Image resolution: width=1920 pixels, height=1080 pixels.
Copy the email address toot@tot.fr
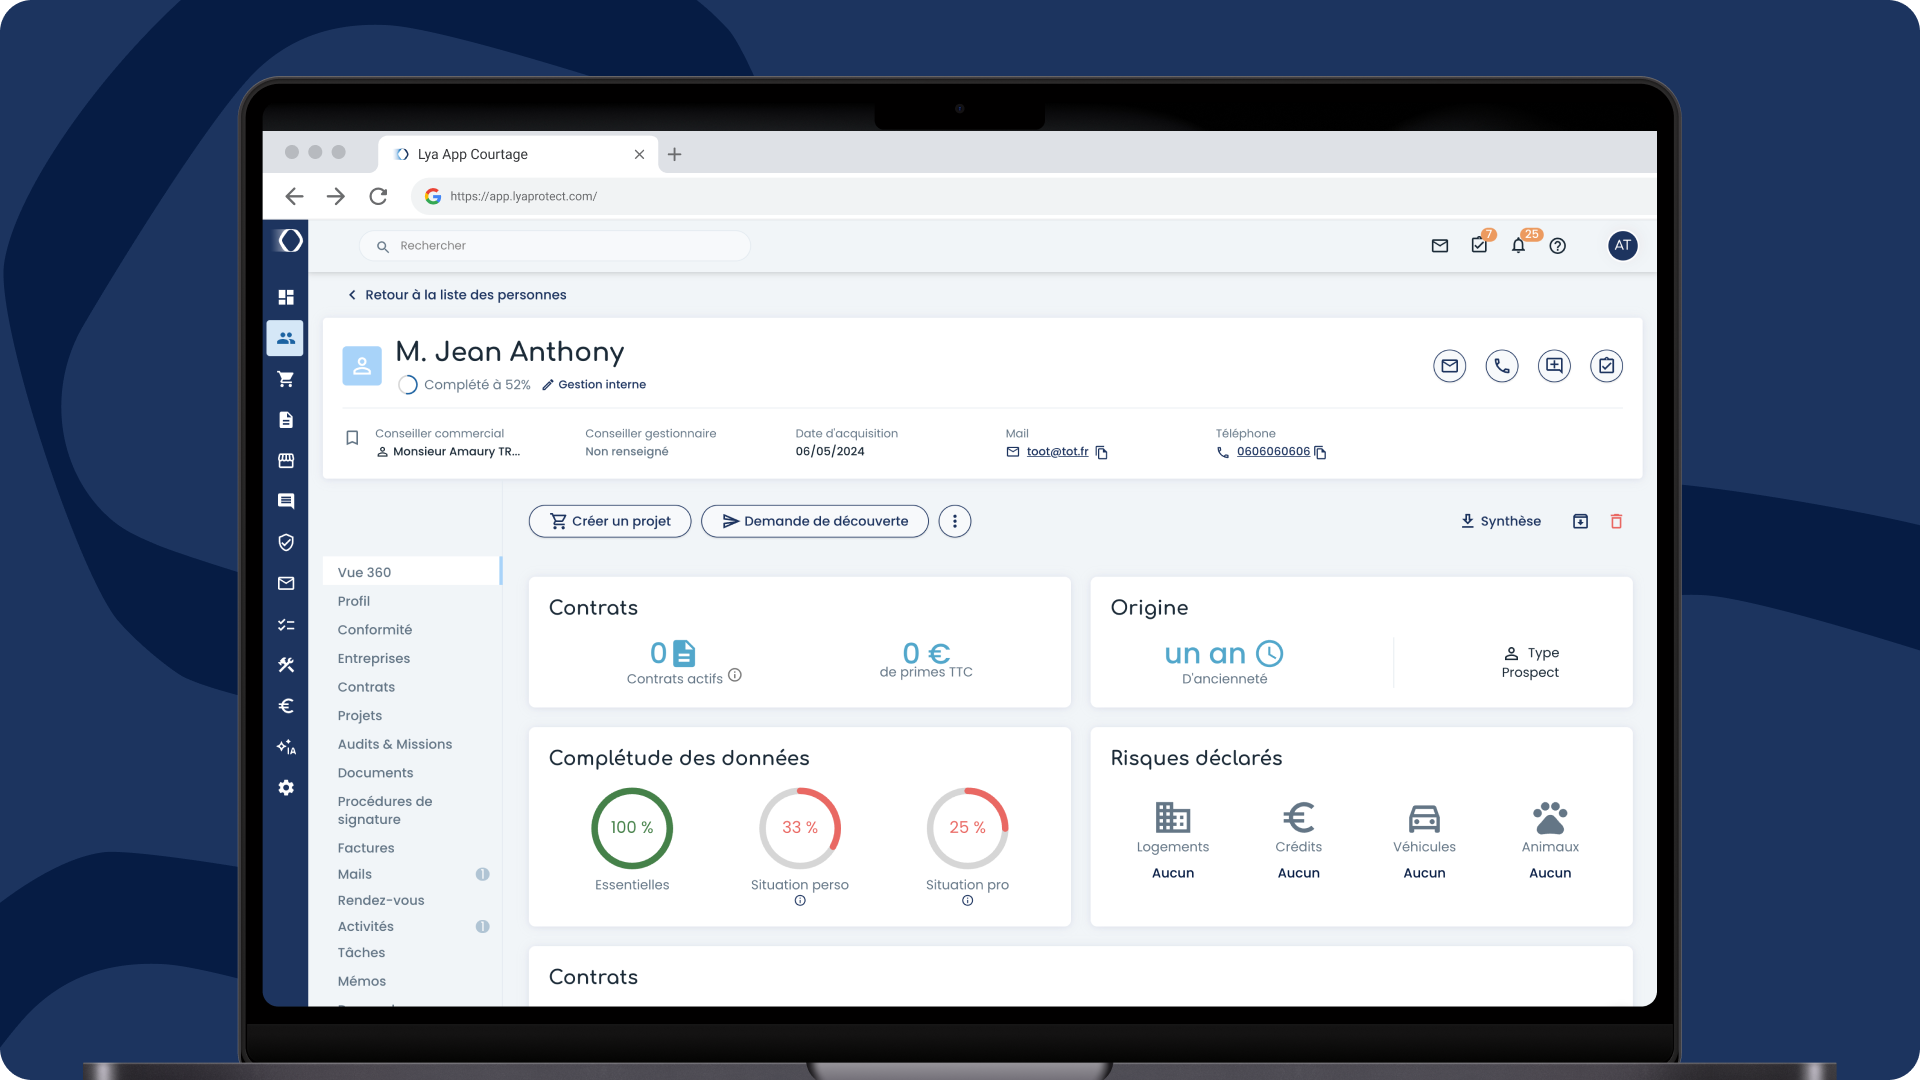(1103, 452)
